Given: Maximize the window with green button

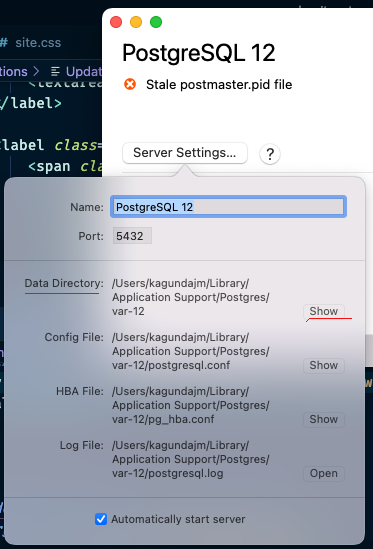Looking at the screenshot, I should pos(156,22).
